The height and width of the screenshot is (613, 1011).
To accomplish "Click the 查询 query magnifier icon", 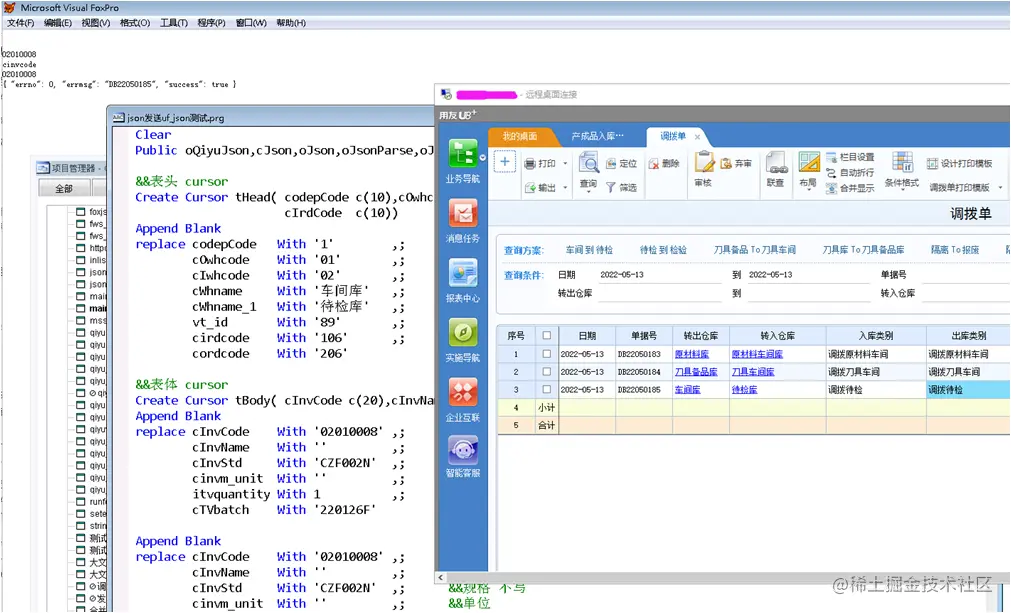I will click(x=588, y=162).
